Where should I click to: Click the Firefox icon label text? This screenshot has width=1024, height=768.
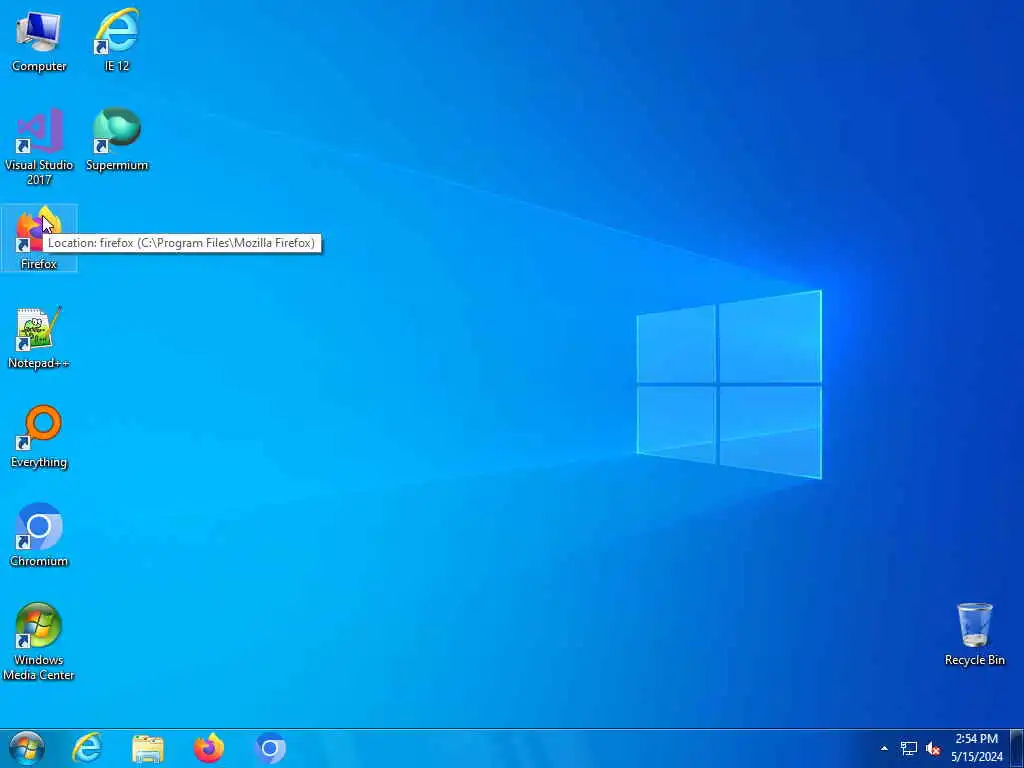coord(39,264)
